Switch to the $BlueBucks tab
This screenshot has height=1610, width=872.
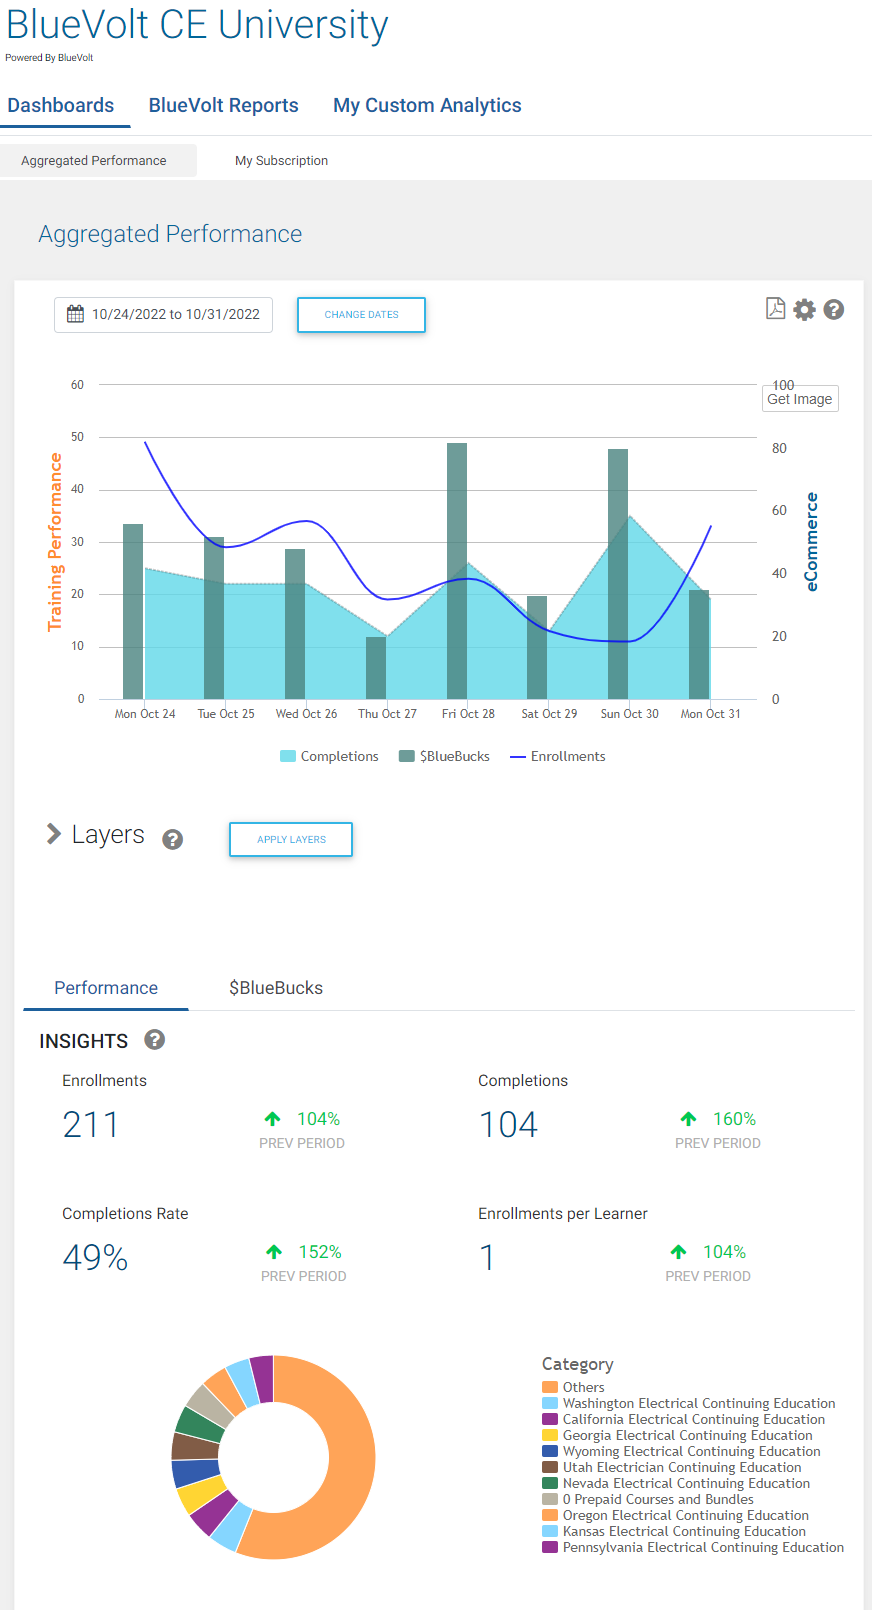pyautogui.click(x=276, y=988)
